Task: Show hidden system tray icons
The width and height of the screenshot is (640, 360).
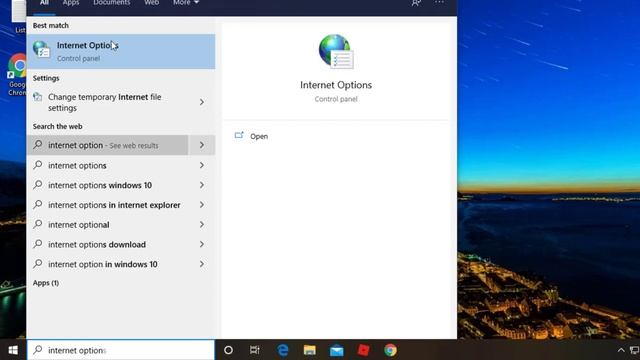Action: tap(621, 350)
